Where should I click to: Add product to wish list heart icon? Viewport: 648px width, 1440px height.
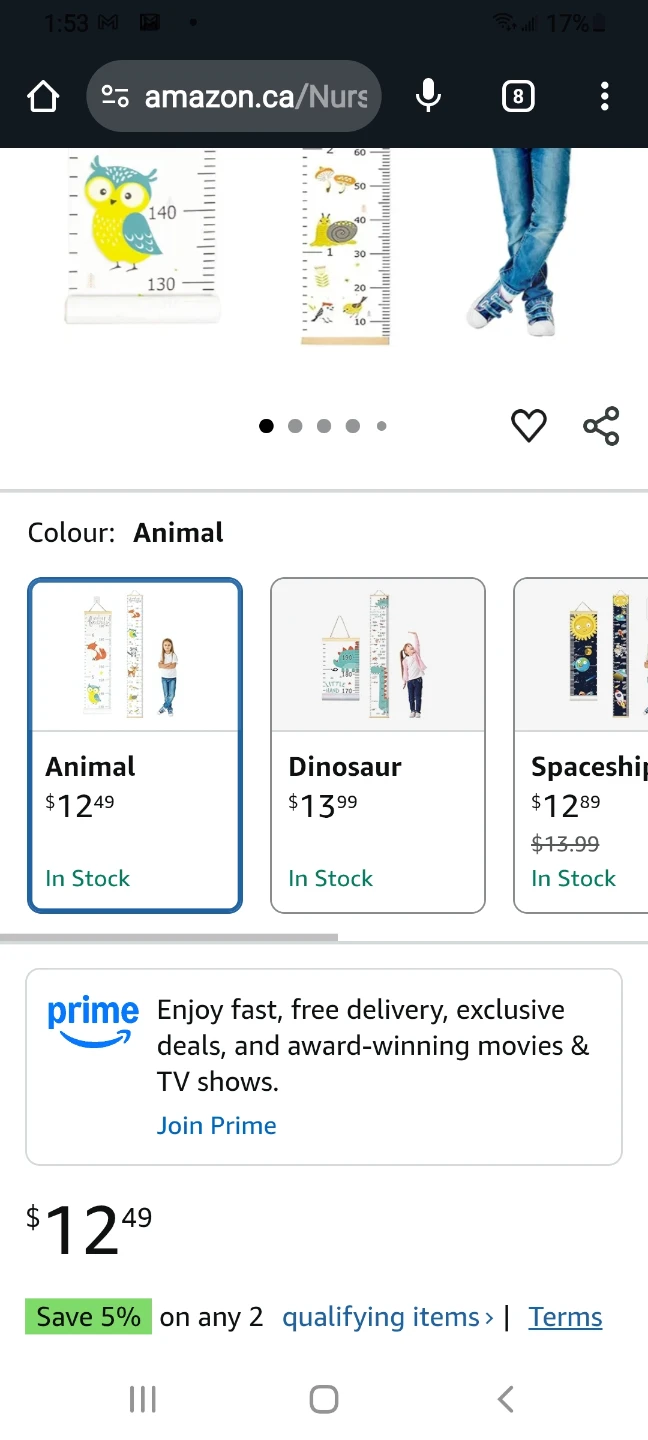[529, 426]
